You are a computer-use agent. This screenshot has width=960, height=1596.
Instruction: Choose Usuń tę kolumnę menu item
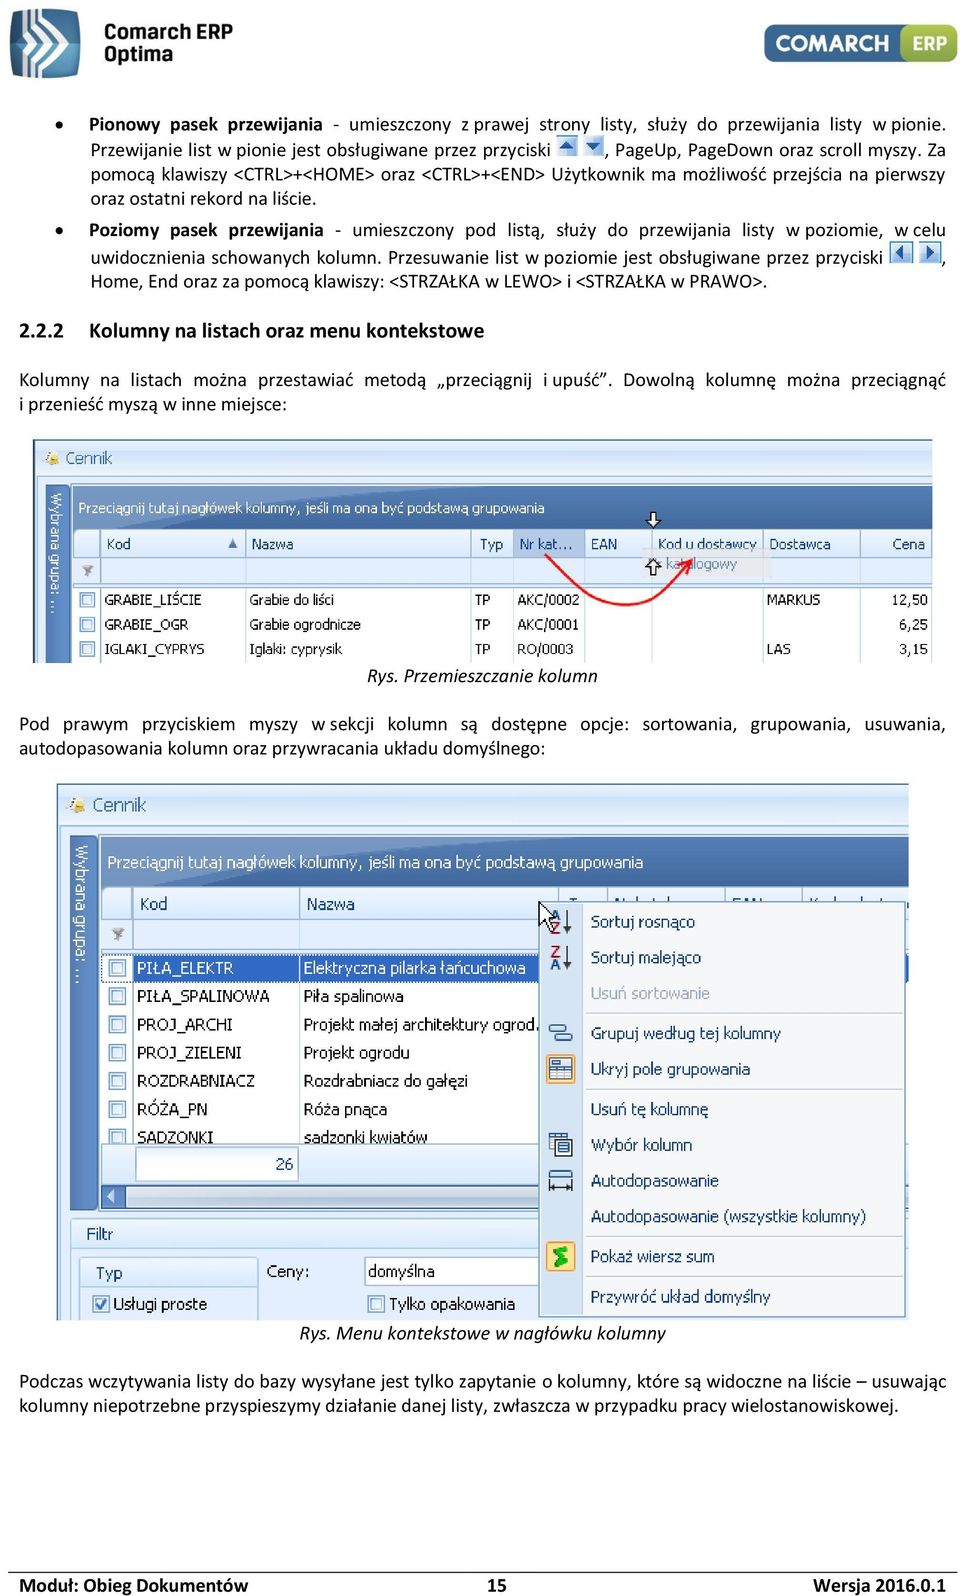click(x=649, y=1109)
